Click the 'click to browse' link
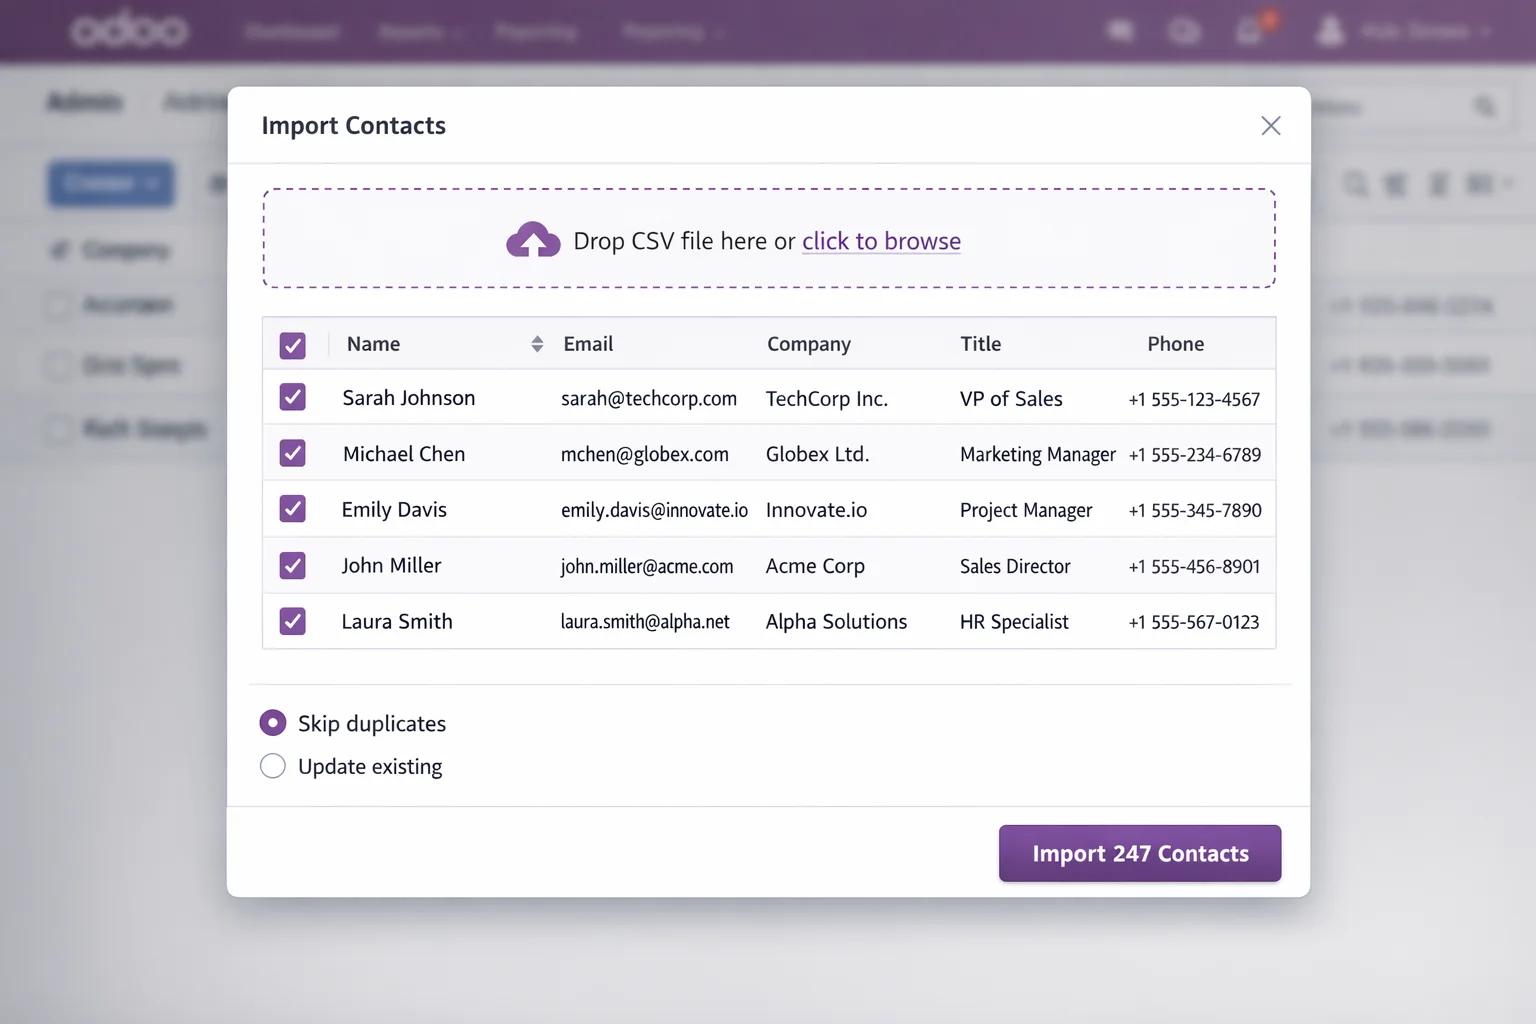Viewport: 1536px width, 1024px height. 880,241
